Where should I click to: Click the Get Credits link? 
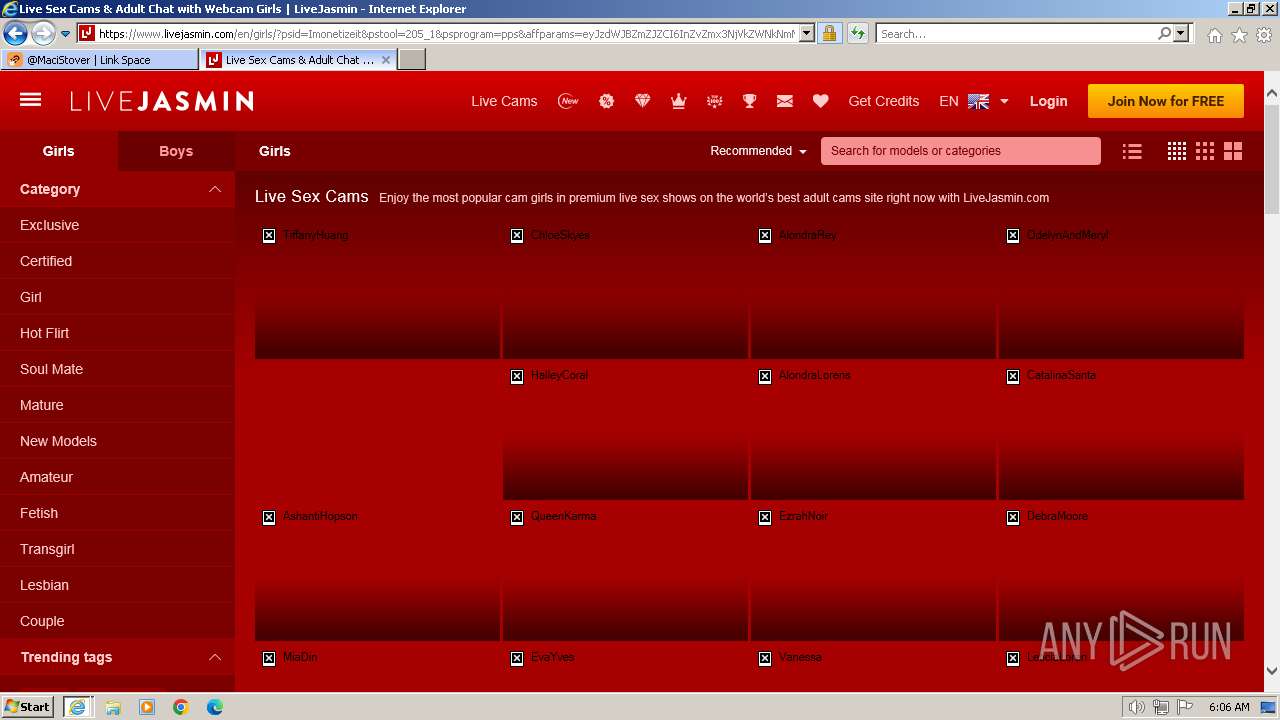[883, 101]
